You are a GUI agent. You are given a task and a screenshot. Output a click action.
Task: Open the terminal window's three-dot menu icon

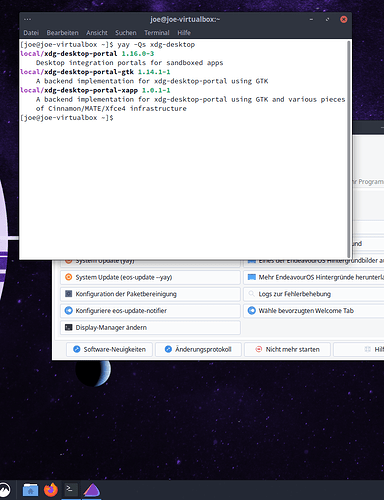[x=27, y=19]
